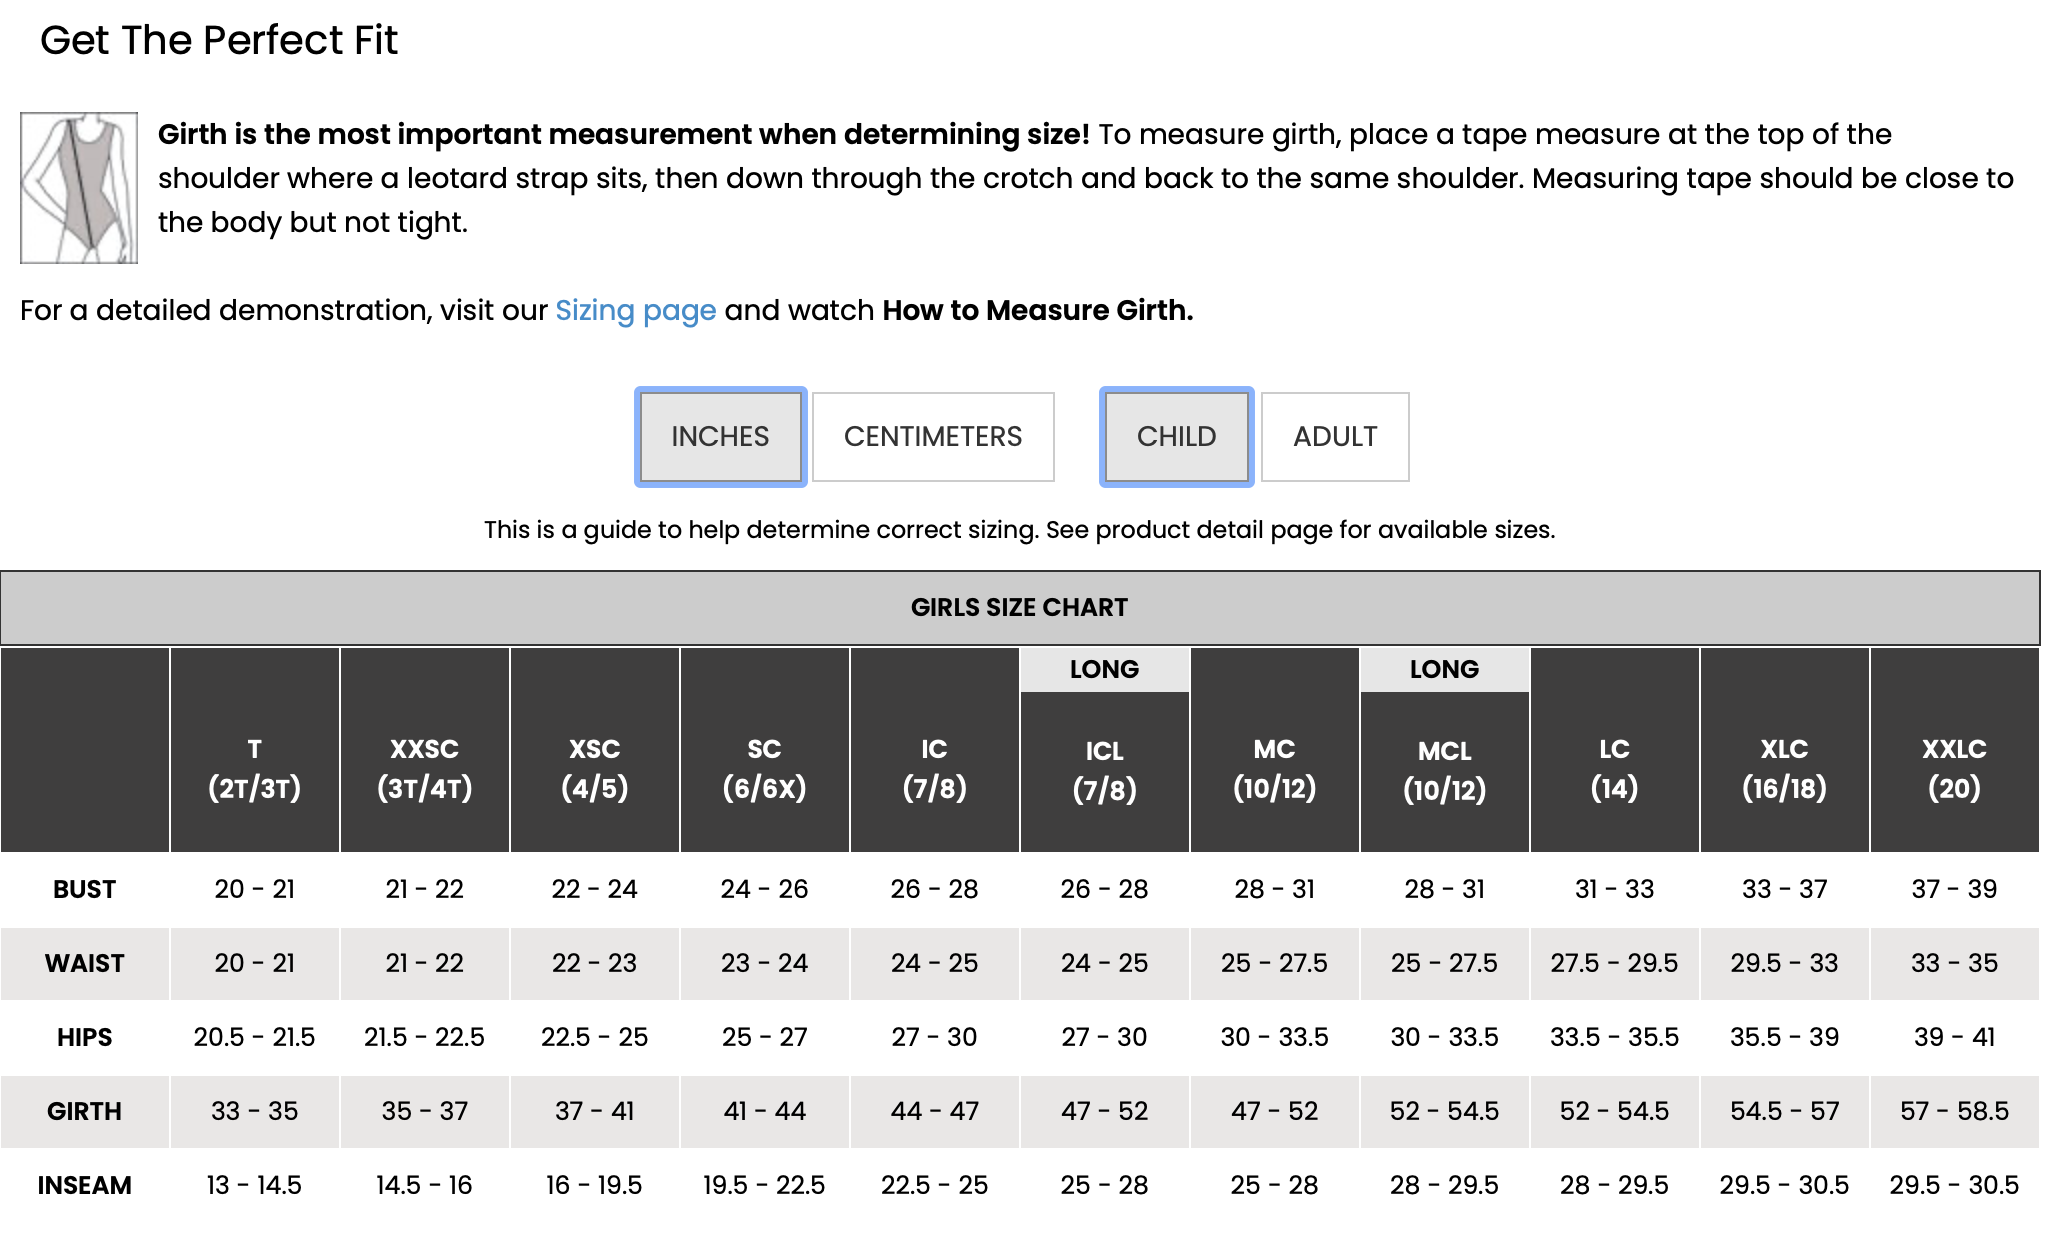This screenshot has height=1234, width=2048.
Task: Click the INSEAM row label
Action: pos(85,1185)
